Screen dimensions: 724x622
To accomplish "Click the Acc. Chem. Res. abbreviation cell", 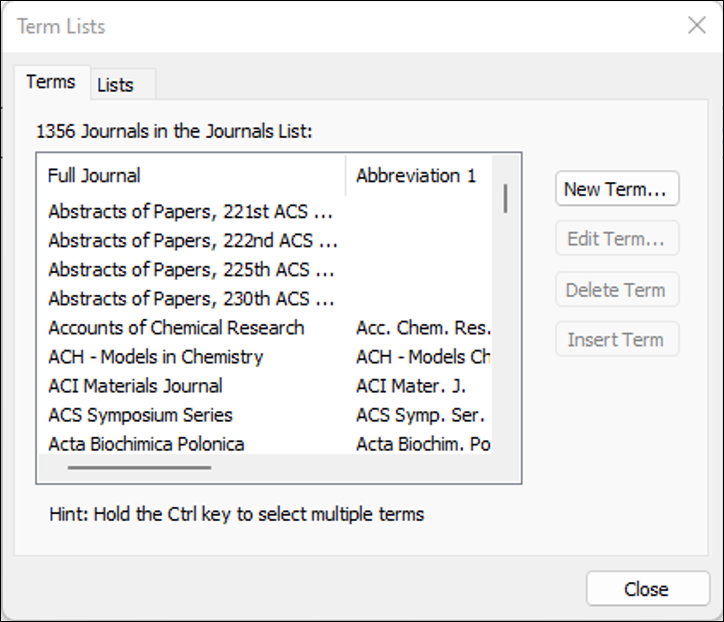I will pos(423,328).
